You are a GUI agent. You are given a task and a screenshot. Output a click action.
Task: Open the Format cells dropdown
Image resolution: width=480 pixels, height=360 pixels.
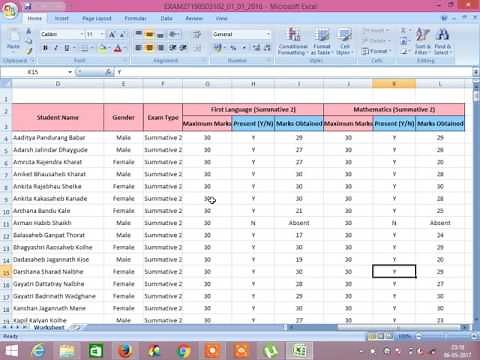click(x=376, y=51)
